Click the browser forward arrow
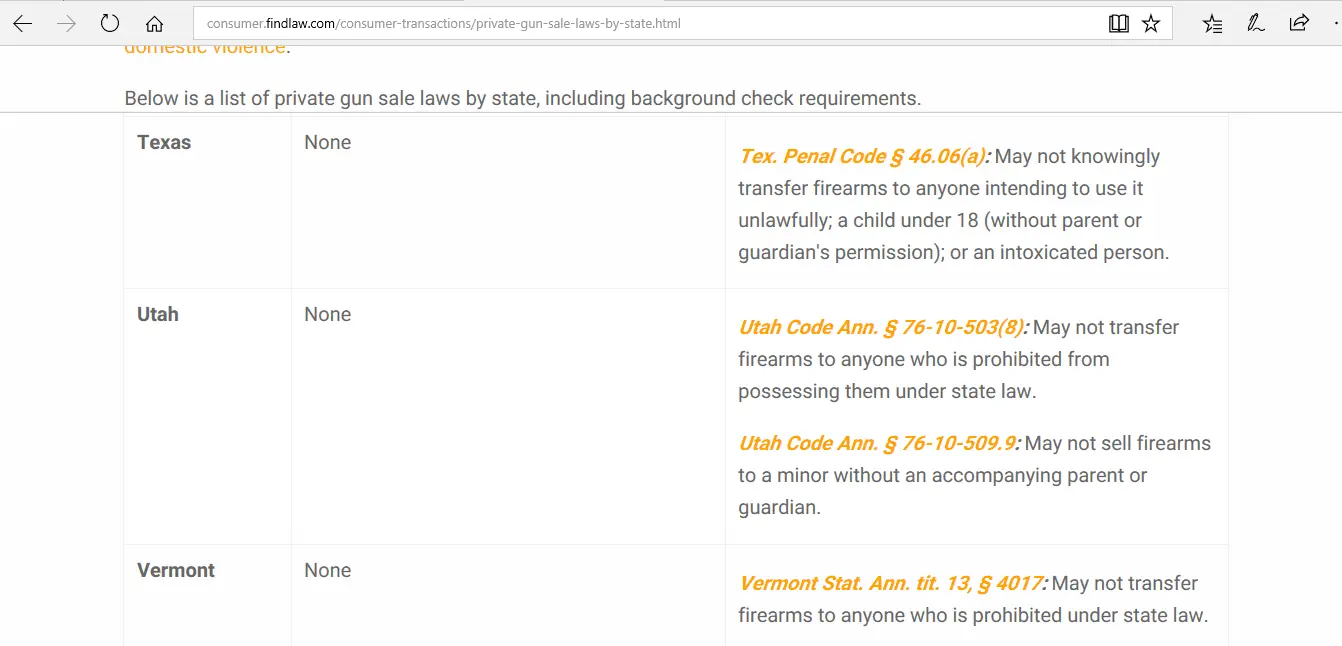 click(67, 23)
